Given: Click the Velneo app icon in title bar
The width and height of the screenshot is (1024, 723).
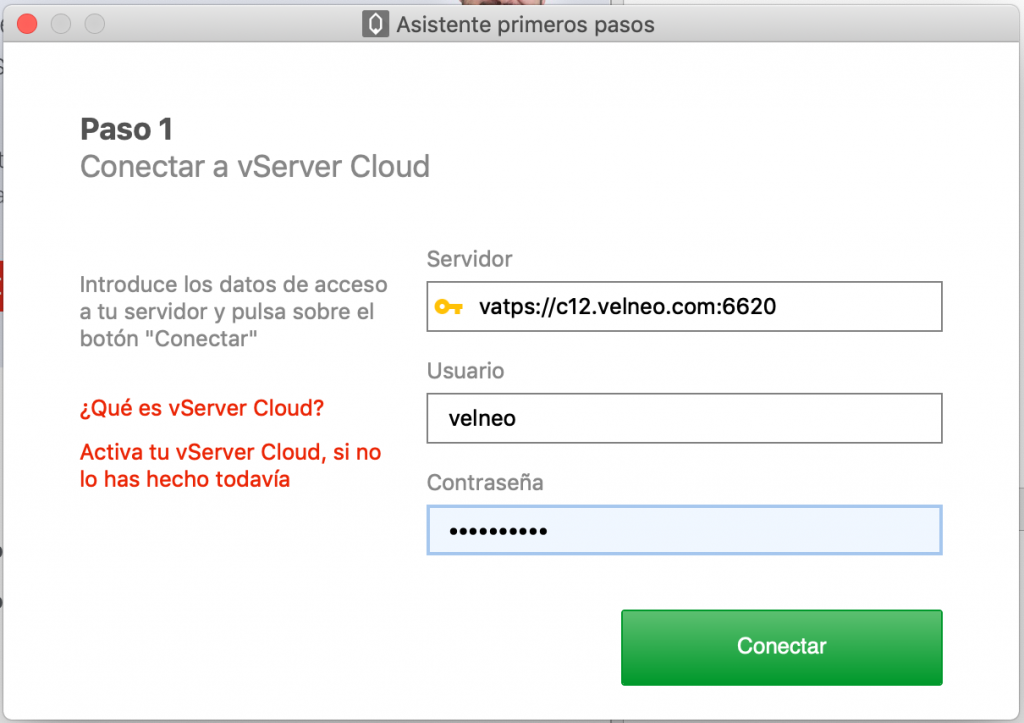Looking at the screenshot, I should pyautogui.click(x=376, y=24).
